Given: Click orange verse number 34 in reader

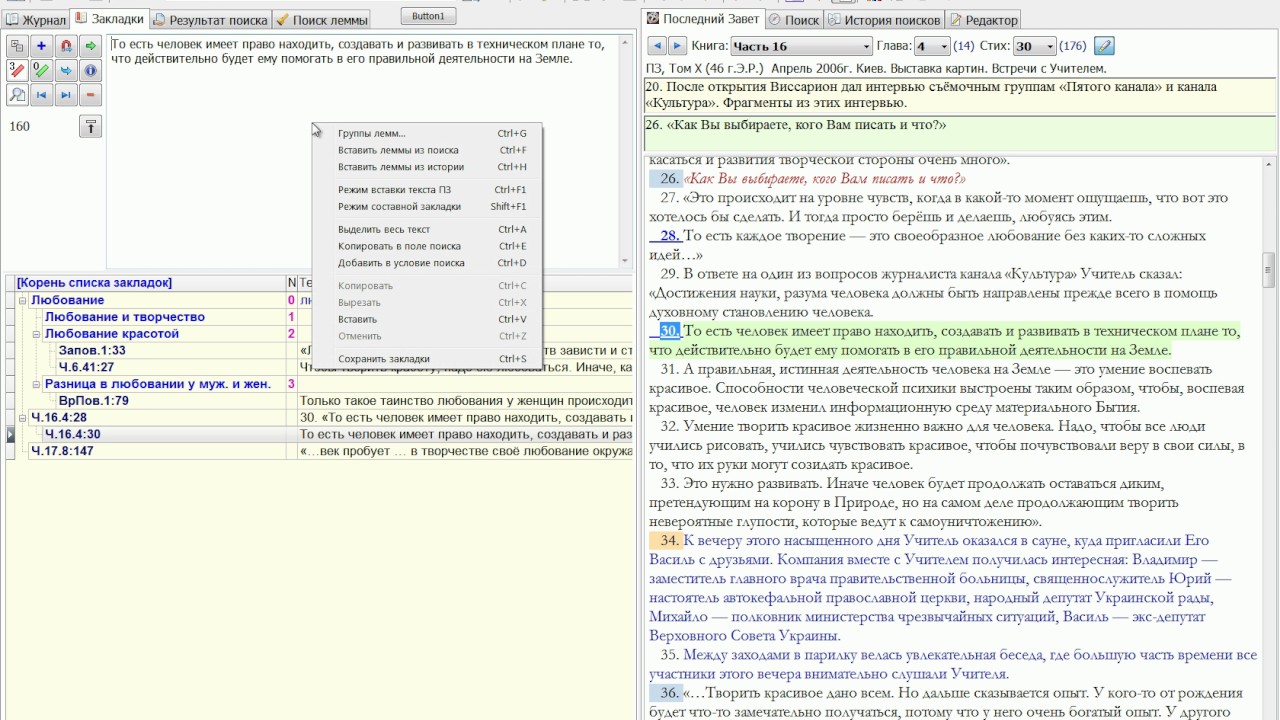Looking at the screenshot, I should (670, 541).
